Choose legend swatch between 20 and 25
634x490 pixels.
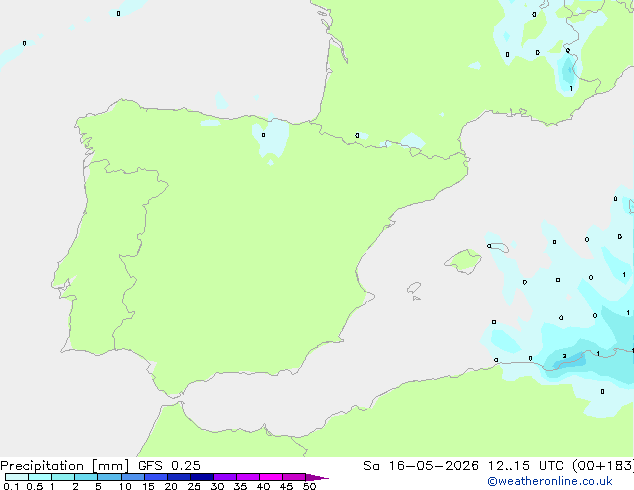pos(178,477)
